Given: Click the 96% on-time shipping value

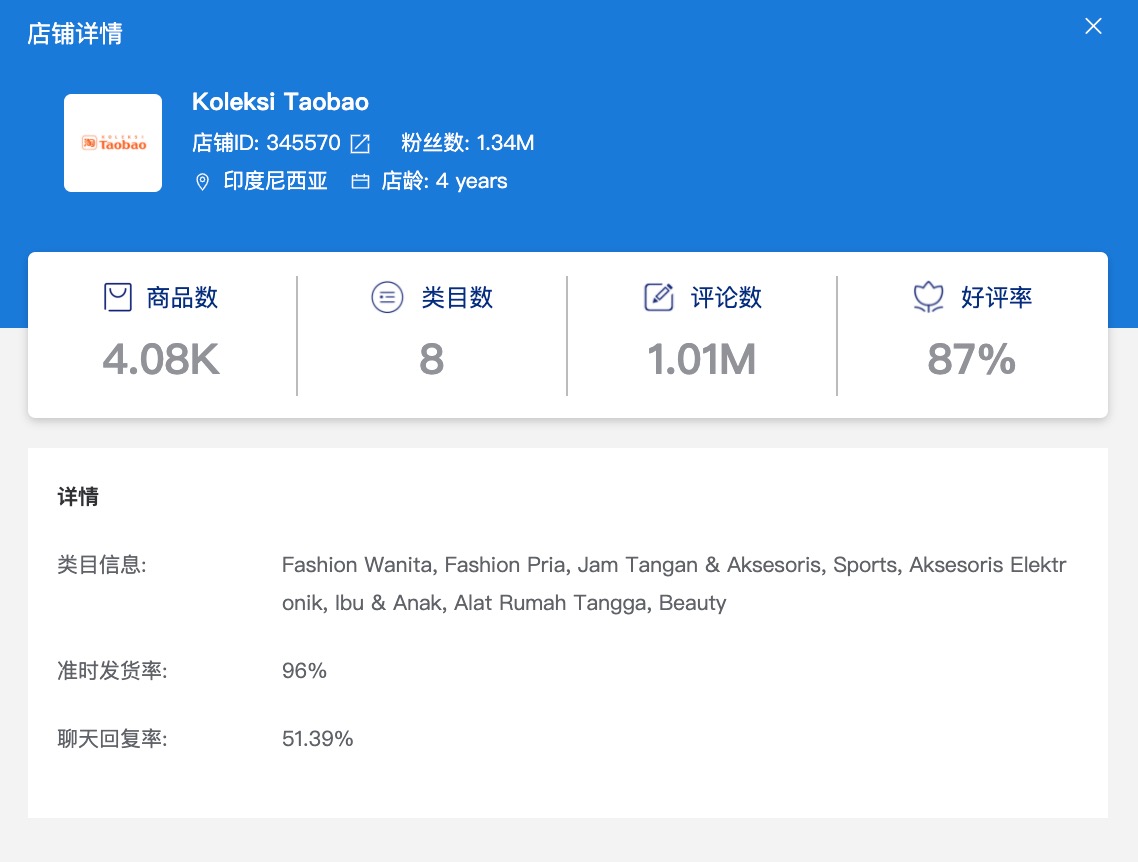Looking at the screenshot, I should click(304, 670).
